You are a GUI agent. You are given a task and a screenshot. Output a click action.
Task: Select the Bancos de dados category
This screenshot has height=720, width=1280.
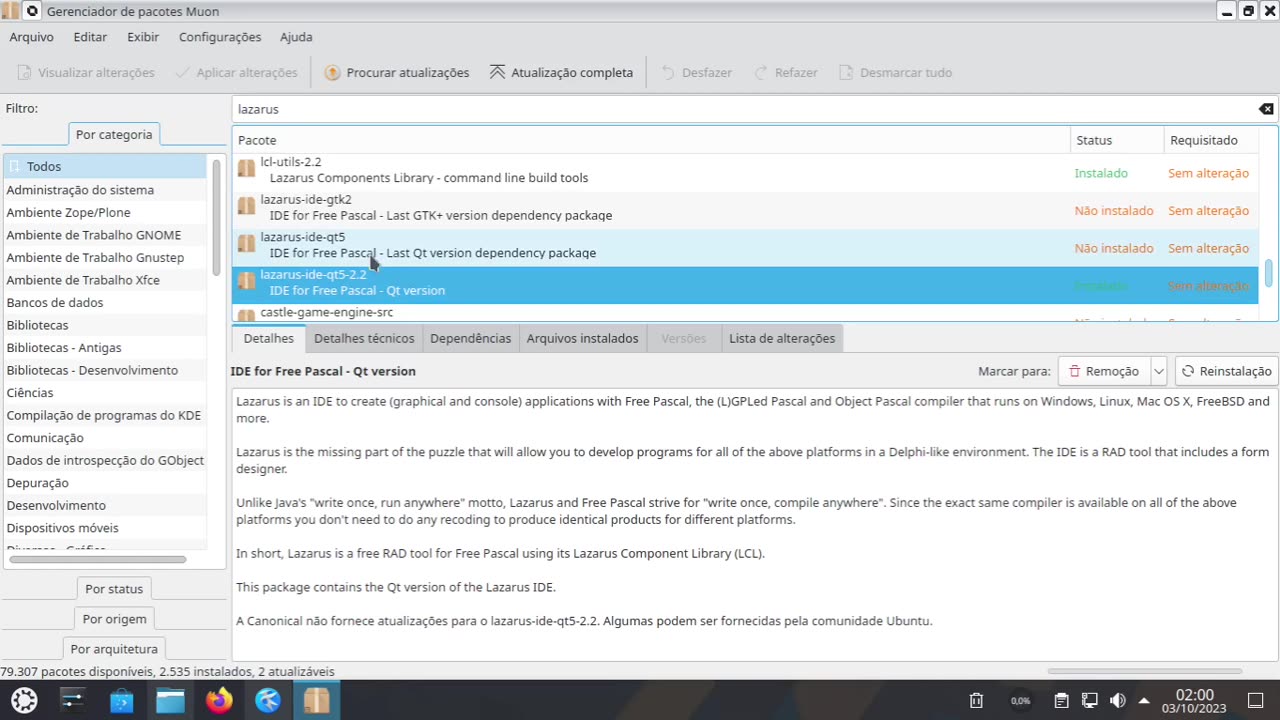[105, 303]
